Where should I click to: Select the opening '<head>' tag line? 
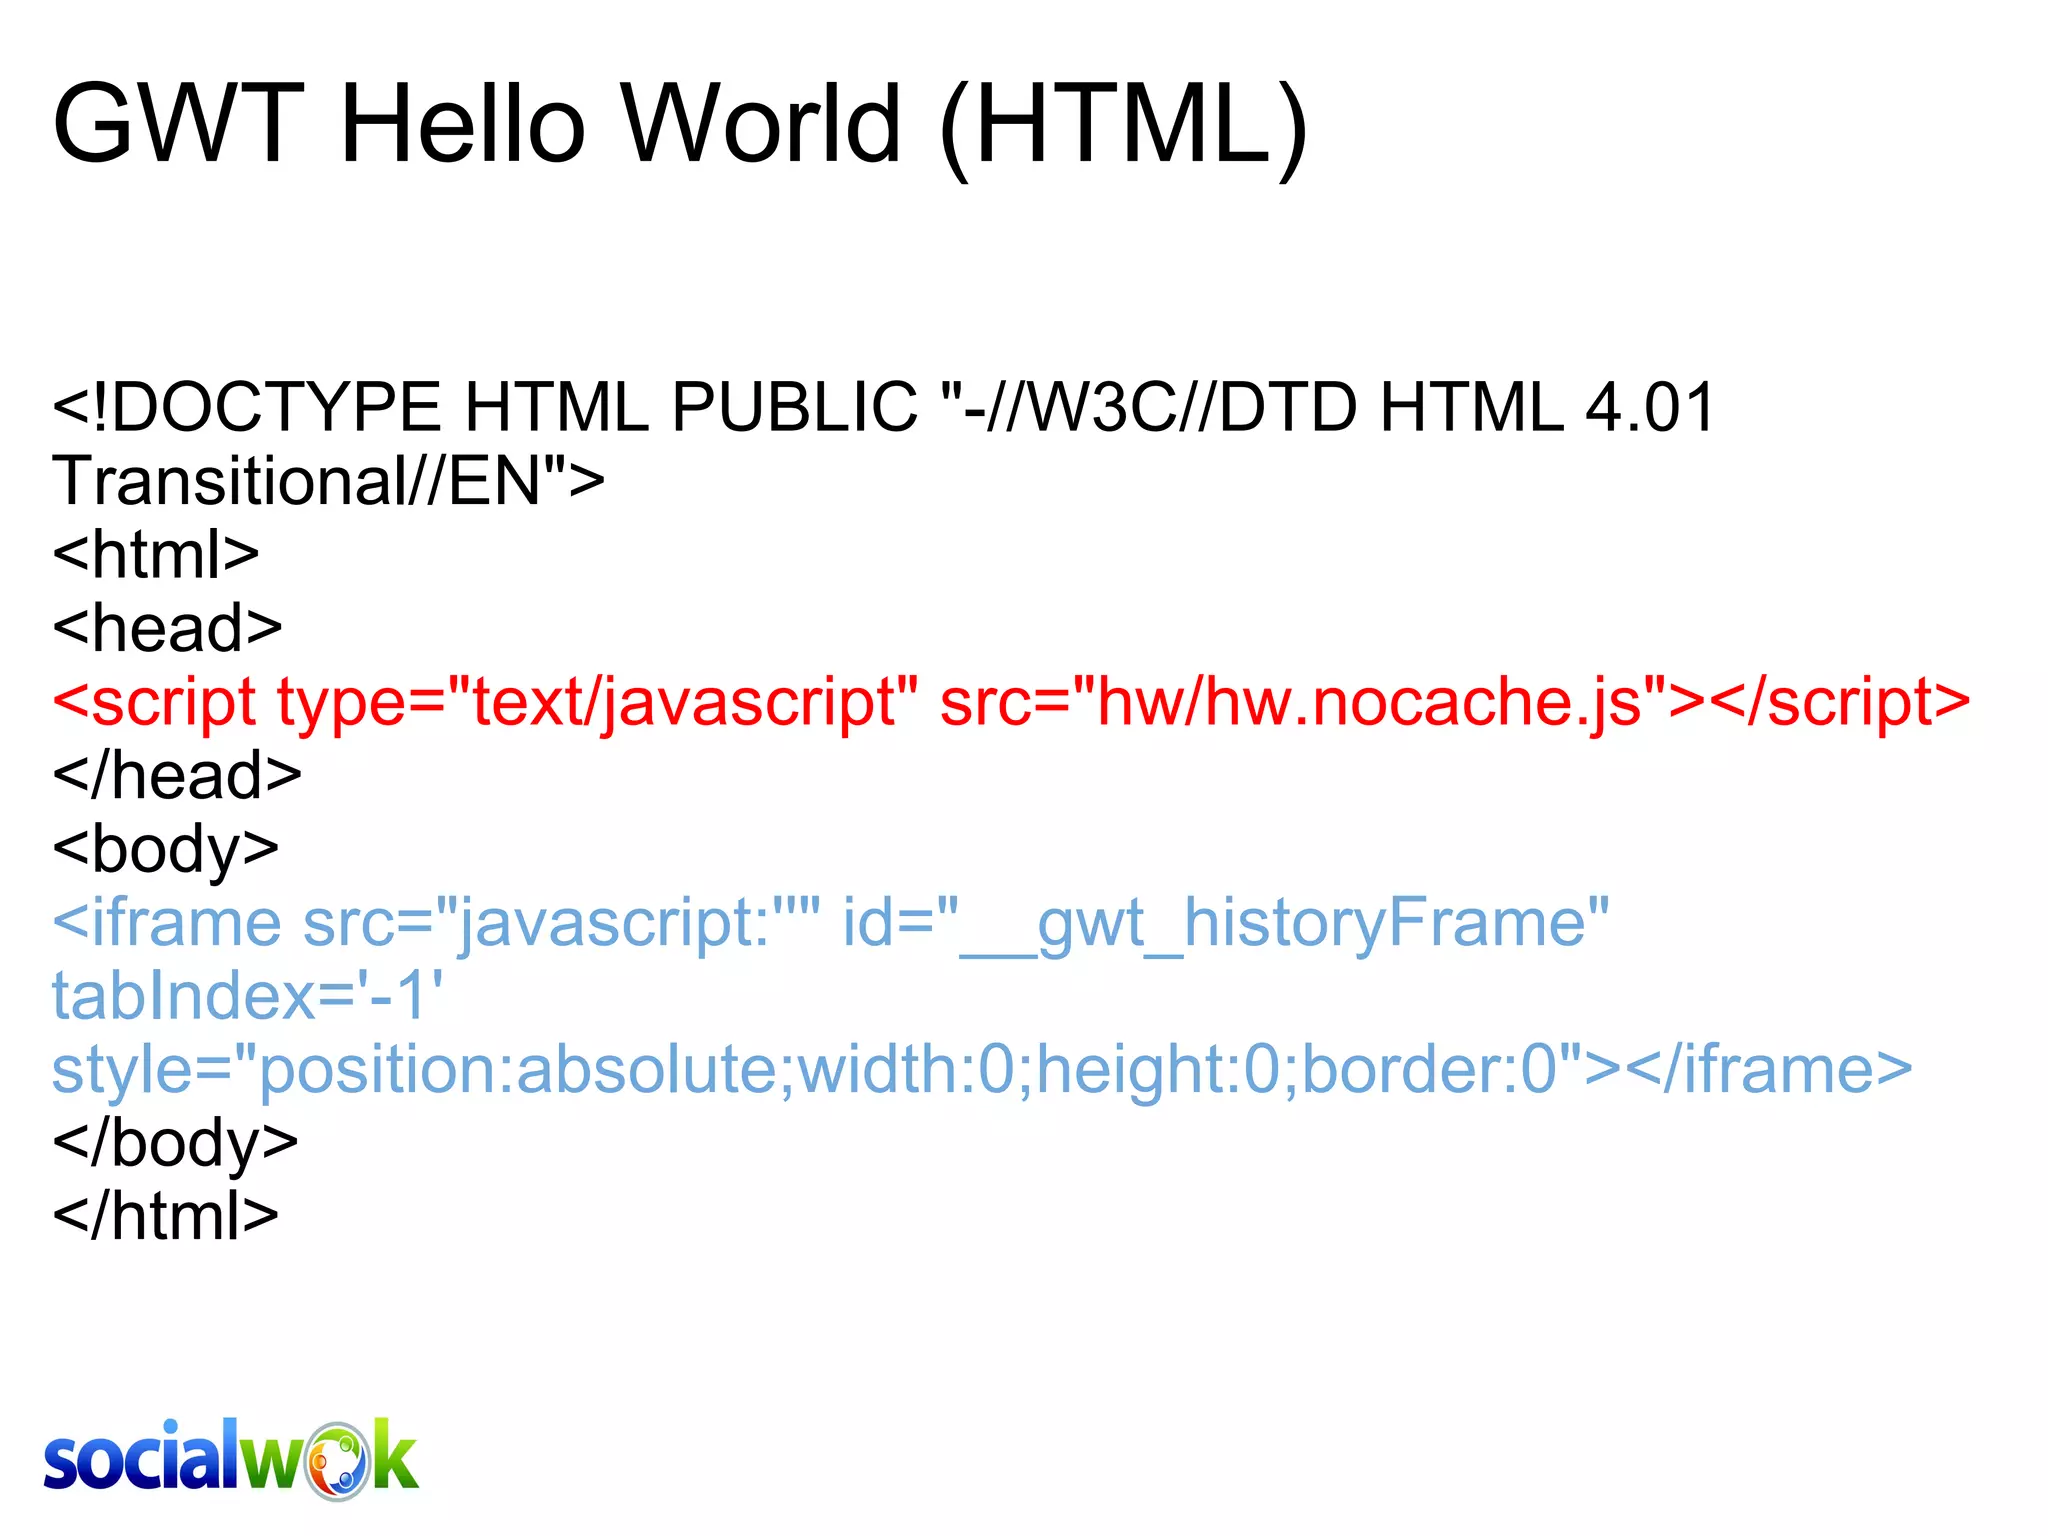tap(168, 628)
